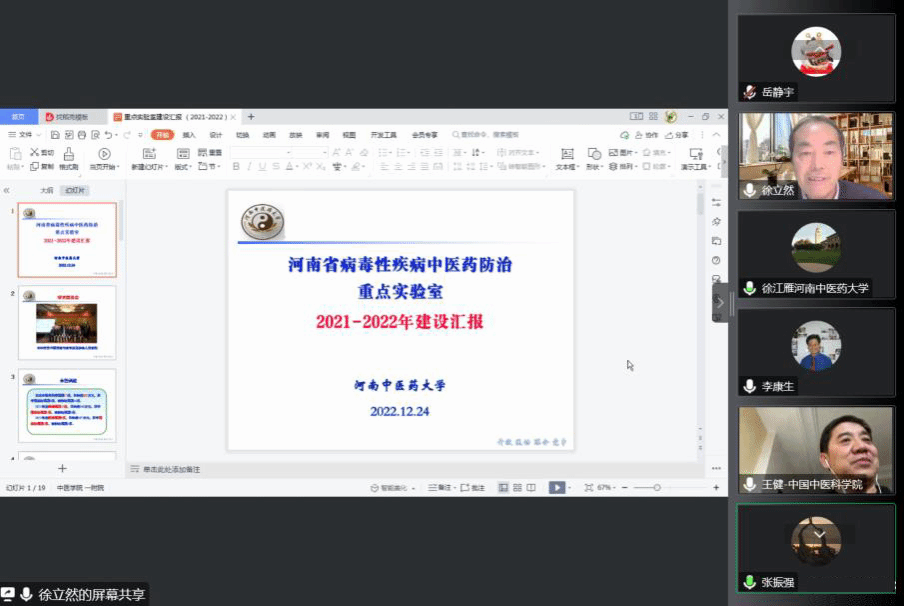Switch to the 大纲 outline tab

46,190
